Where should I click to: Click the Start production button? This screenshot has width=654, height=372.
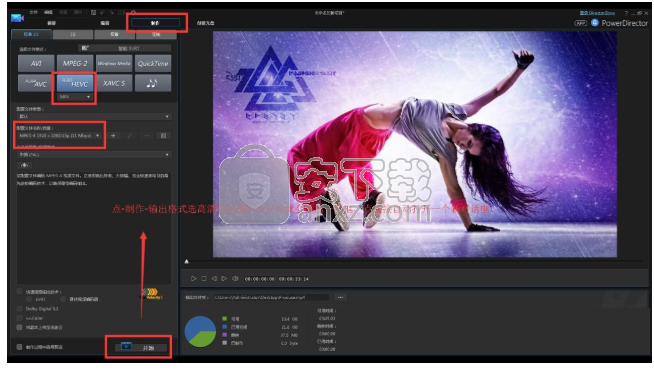click(x=141, y=347)
